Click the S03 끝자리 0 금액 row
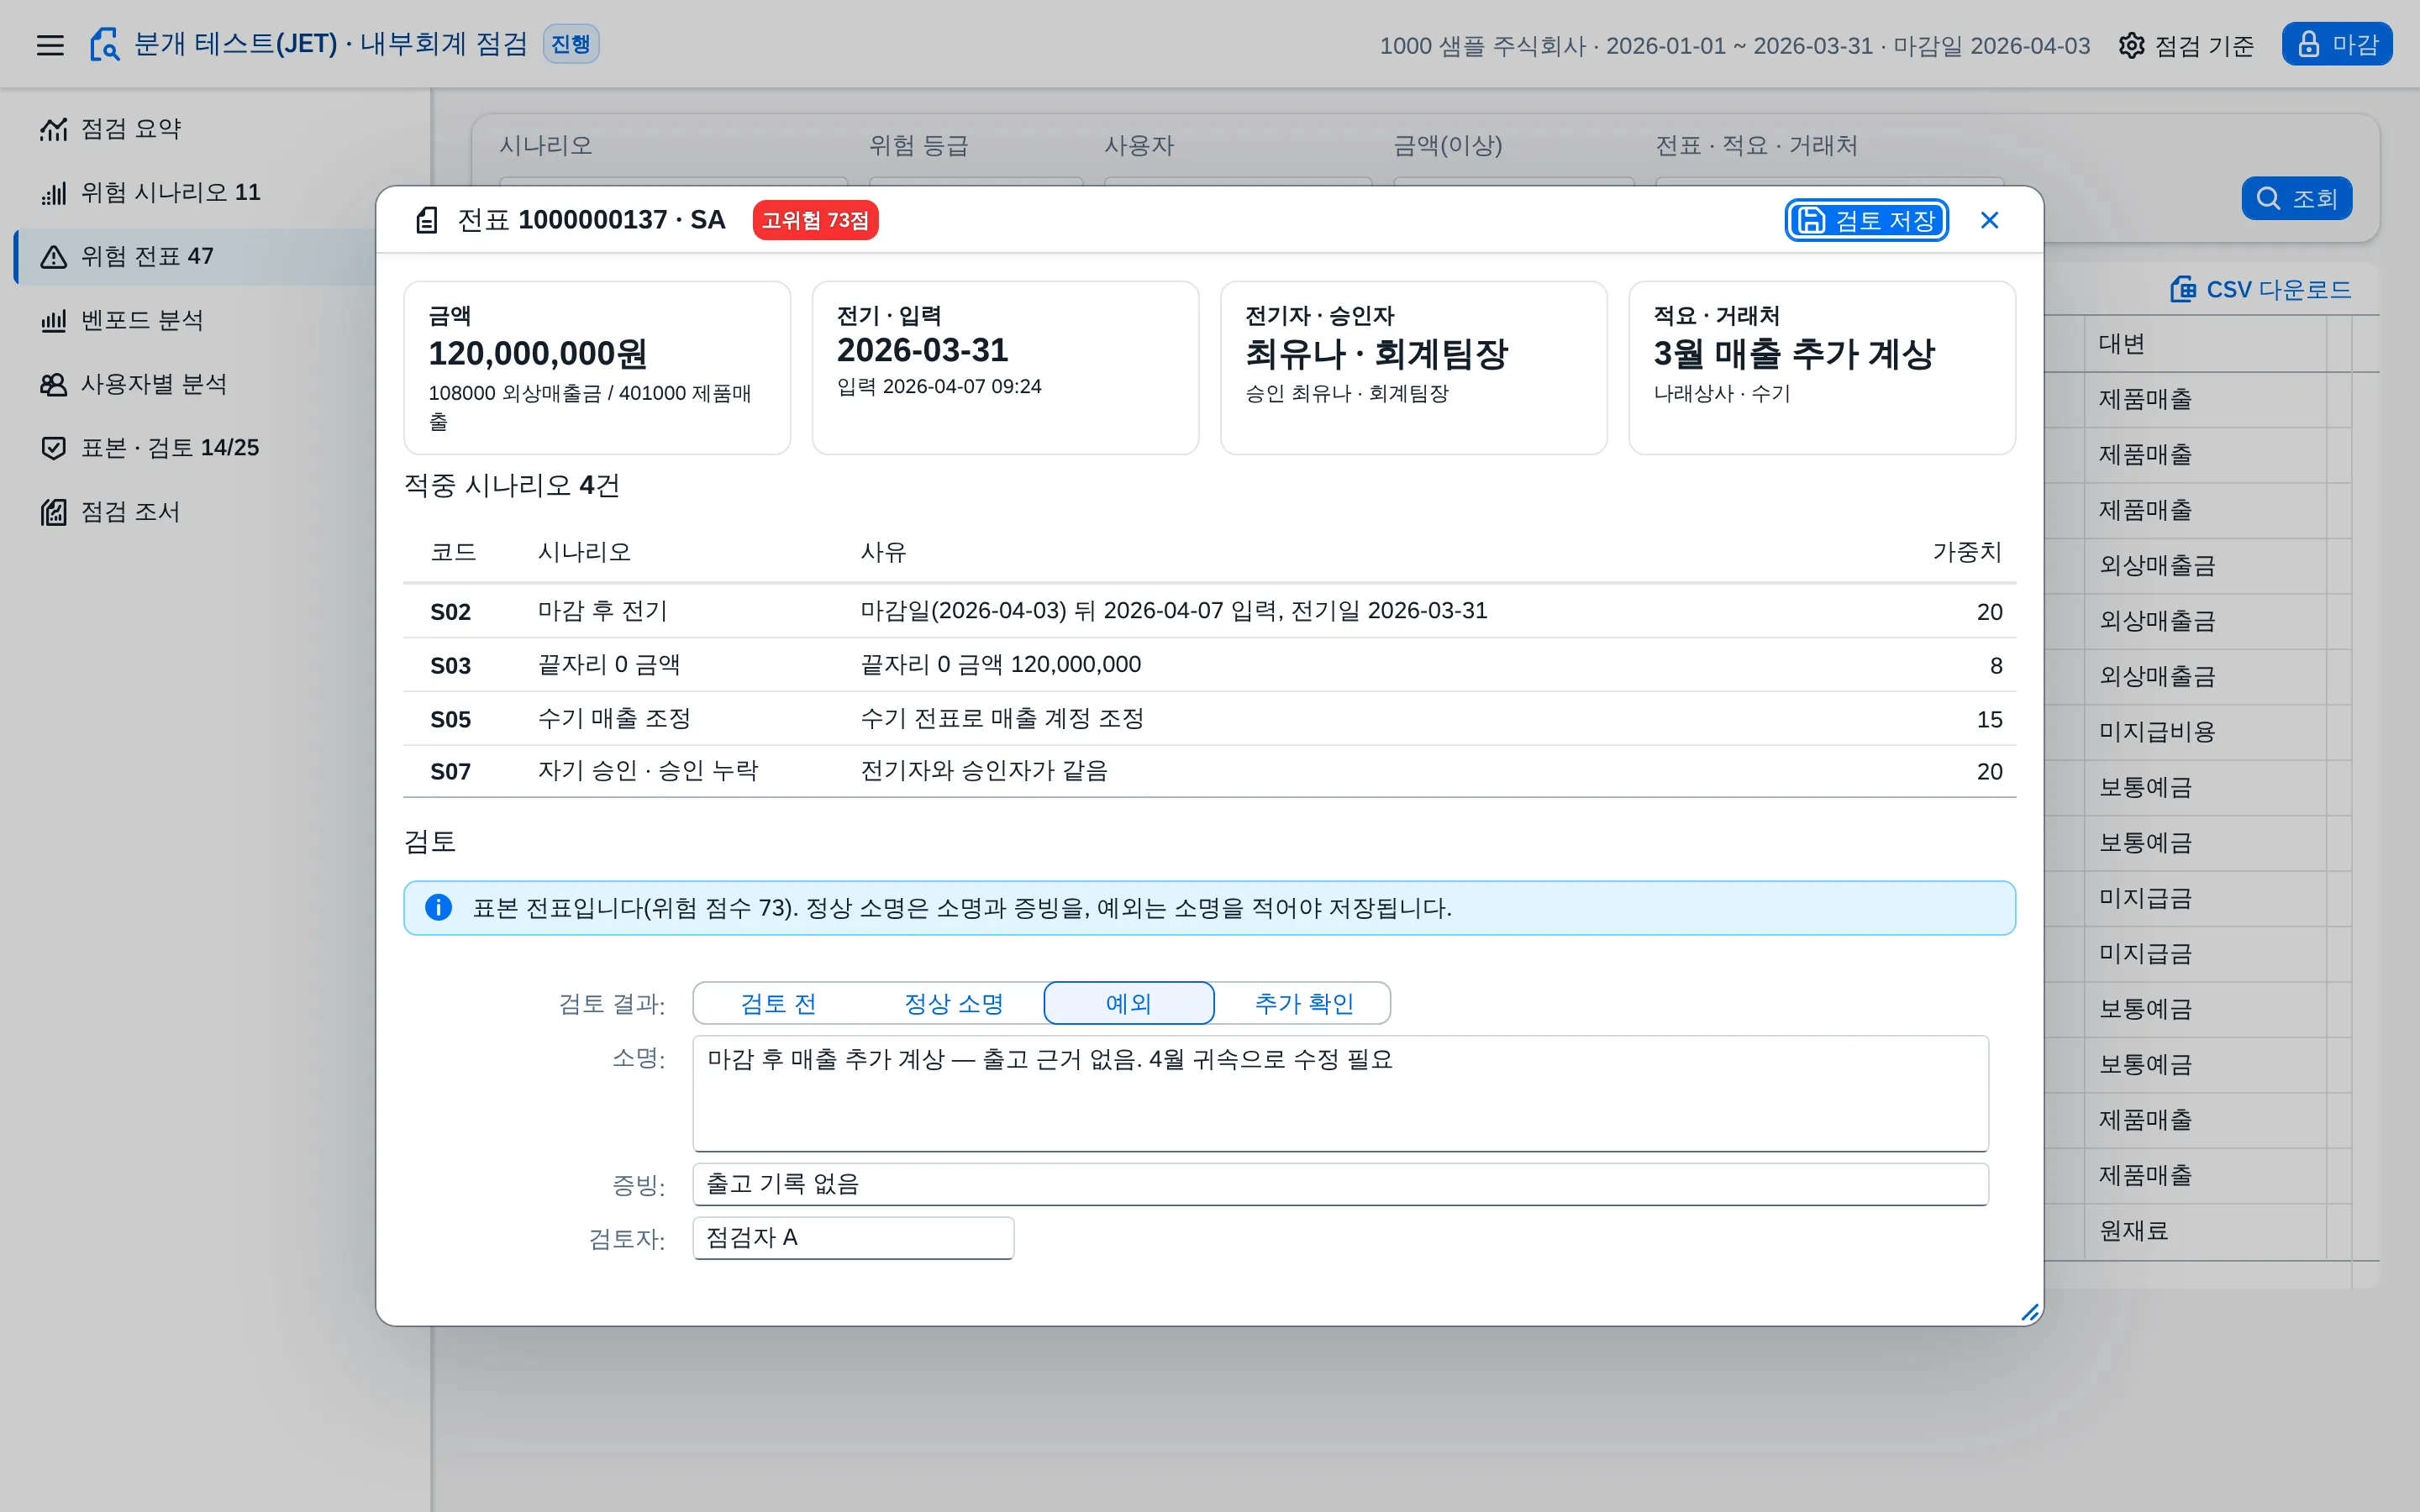Screen dimensions: 2420x1512 [x=1209, y=665]
